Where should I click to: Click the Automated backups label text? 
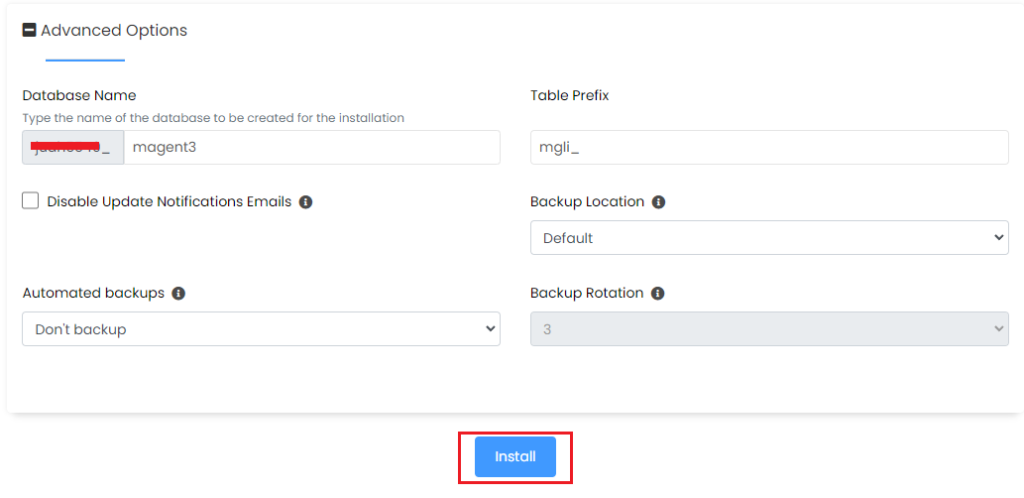[93, 294]
